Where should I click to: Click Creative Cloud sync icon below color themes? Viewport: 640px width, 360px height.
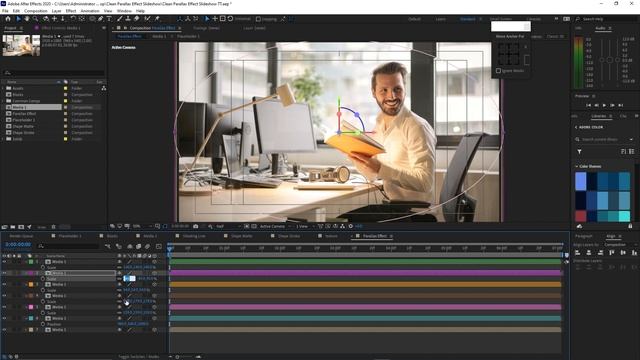[x=579, y=226]
